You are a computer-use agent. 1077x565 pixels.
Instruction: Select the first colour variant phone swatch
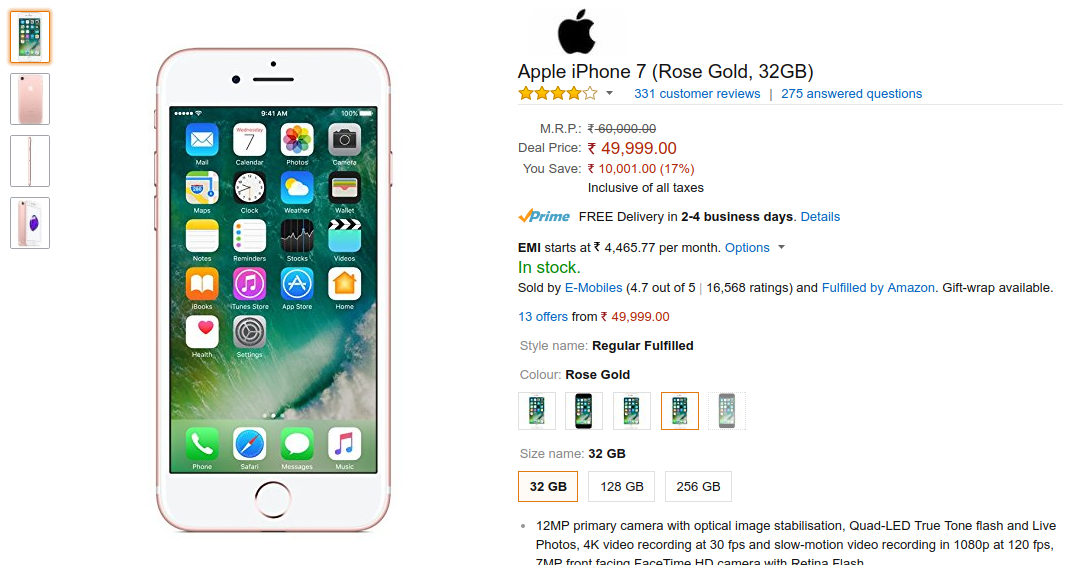tap(537, 411)
